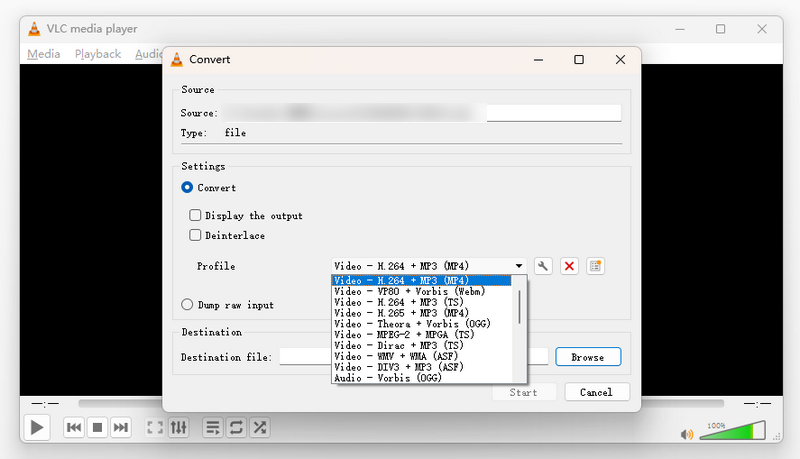Viewport: 800px width, 459px height.
Task: Click the remaining time label
Action: [x=757, y=404]
